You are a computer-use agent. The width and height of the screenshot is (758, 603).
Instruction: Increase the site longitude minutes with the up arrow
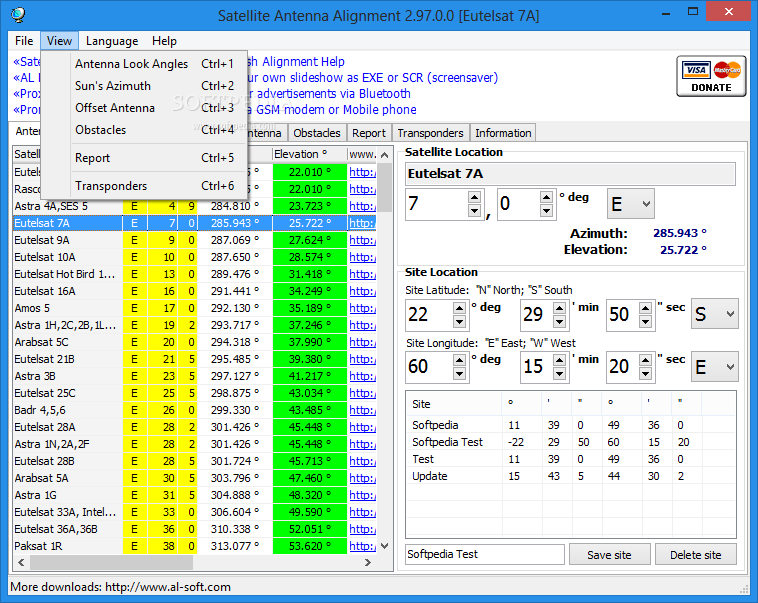click(x=559, y=360)
